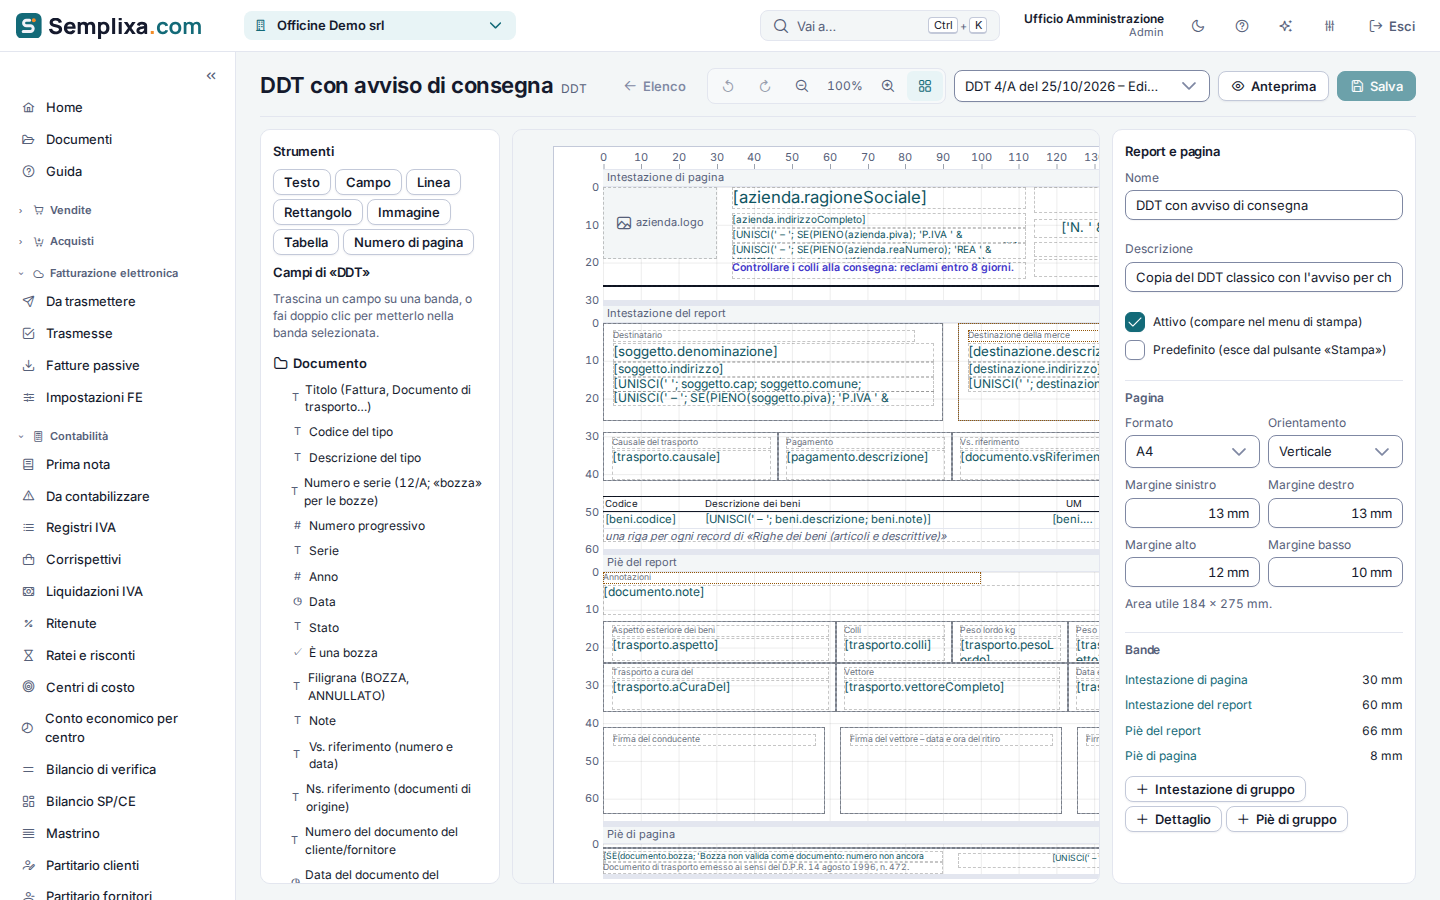Zoom out of the report canvas

[x=802, y=86]
